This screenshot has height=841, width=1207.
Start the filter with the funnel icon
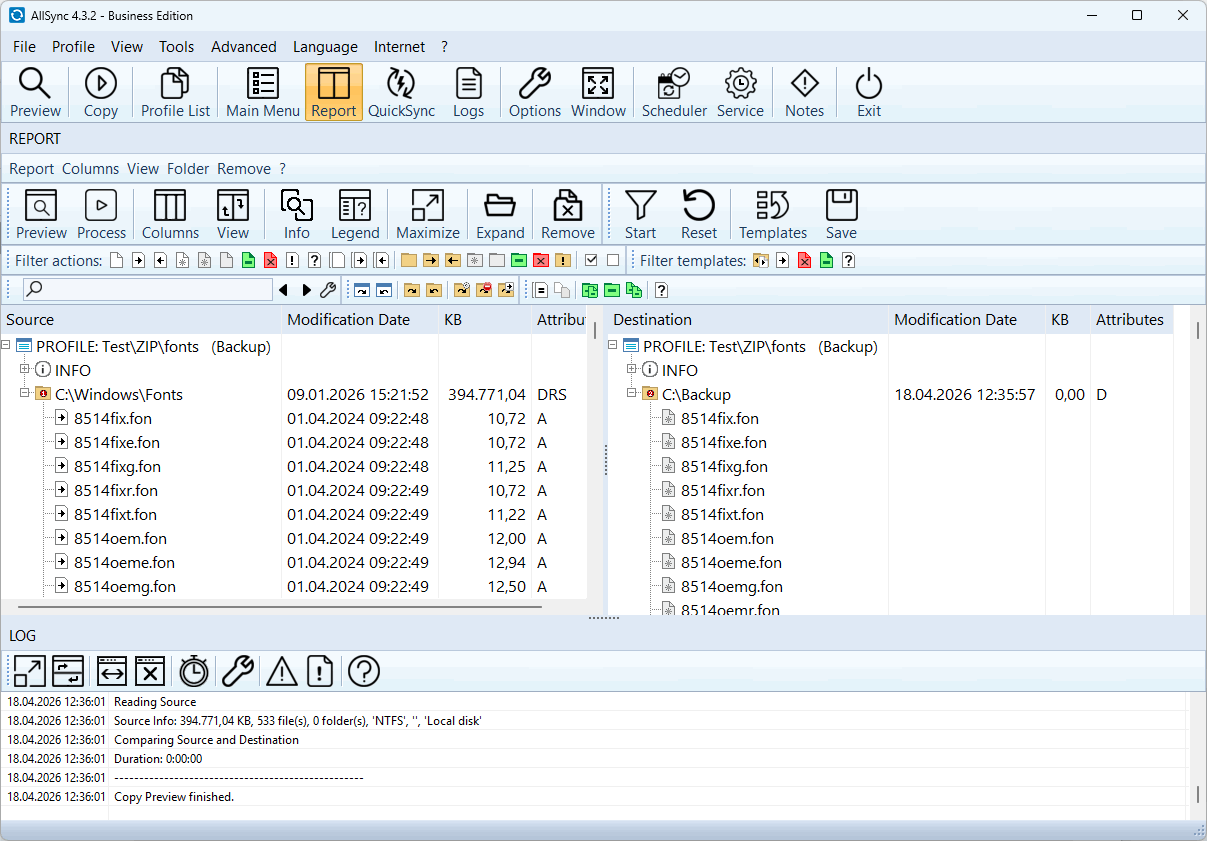(640, 215)
